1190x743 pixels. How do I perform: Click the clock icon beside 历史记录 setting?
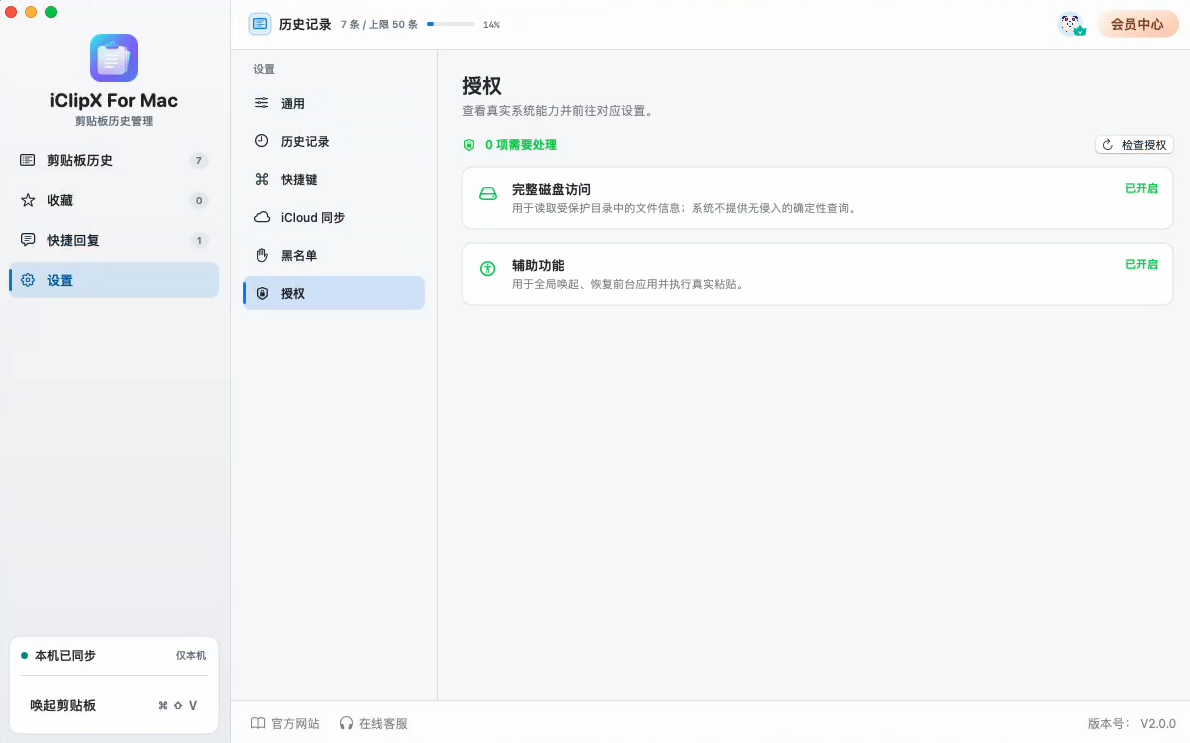[x=262, y=141]
